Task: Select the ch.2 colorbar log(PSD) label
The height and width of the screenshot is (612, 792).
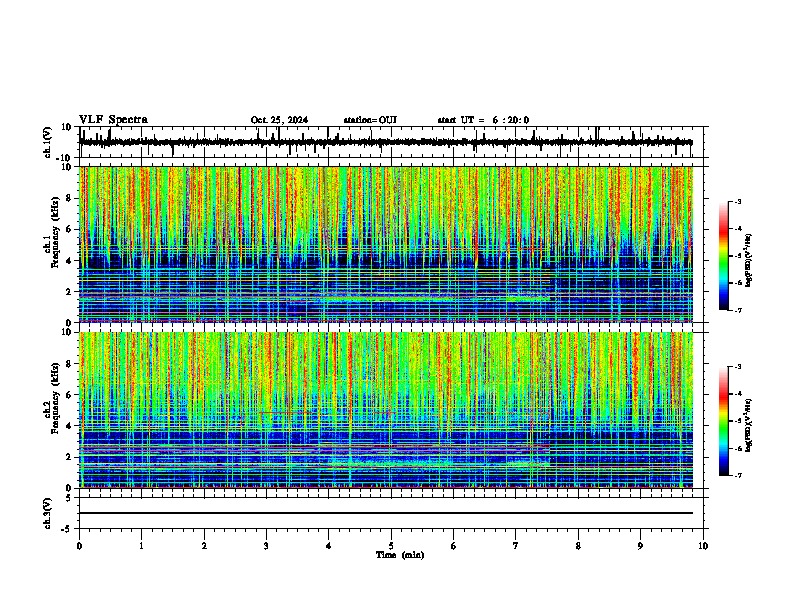Action: (748, 426)
